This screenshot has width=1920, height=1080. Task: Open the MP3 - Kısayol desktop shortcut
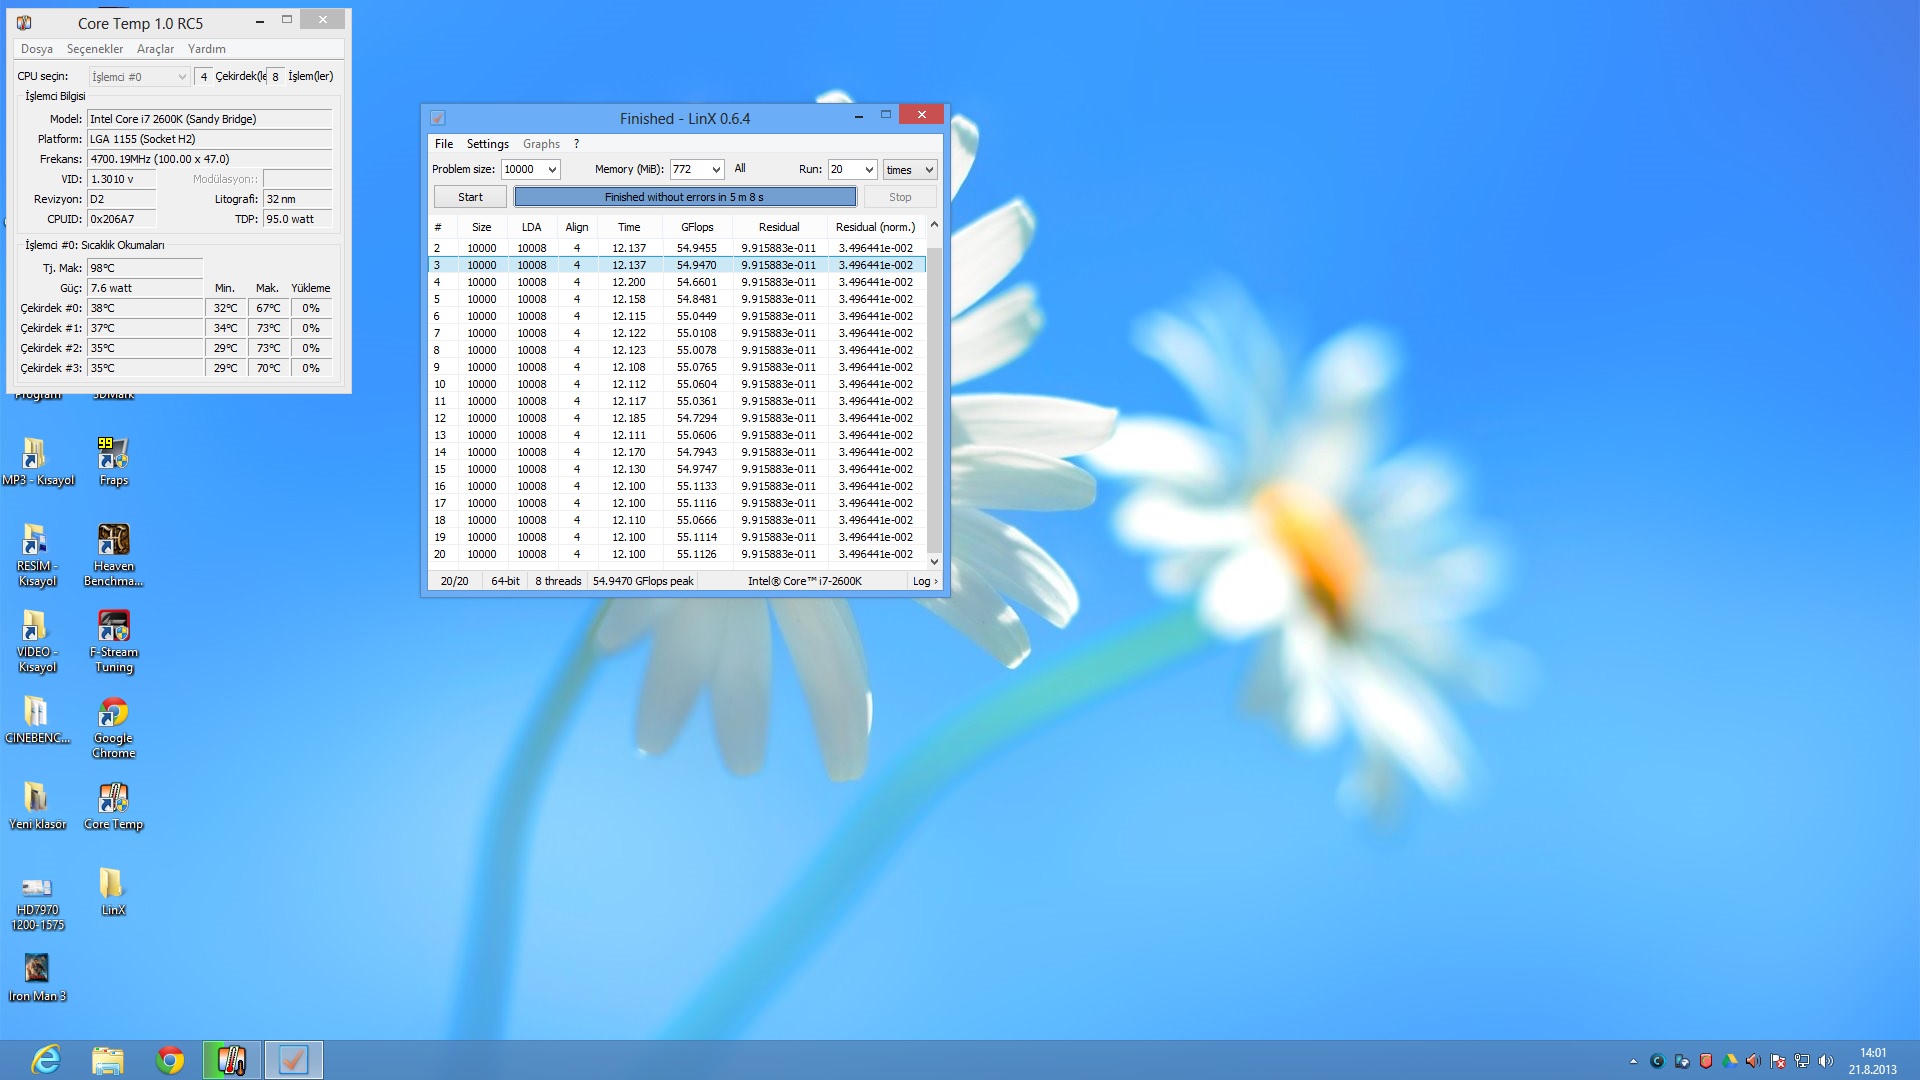point(37,460)
